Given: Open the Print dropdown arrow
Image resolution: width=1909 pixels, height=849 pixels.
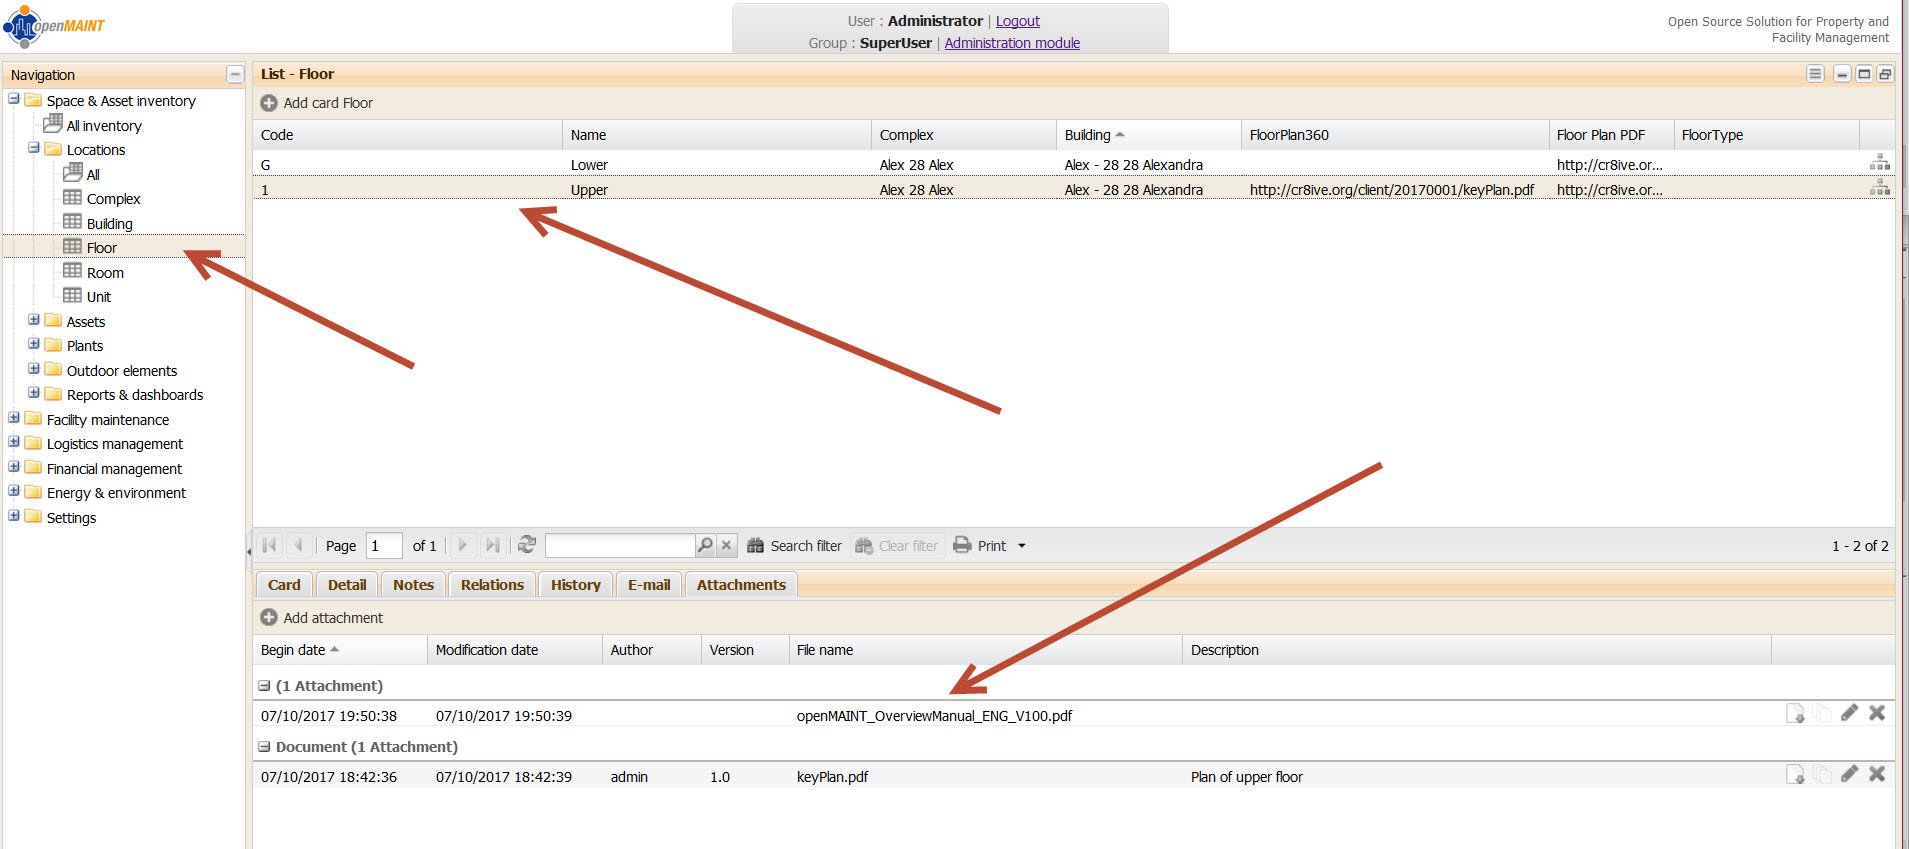Looking at the screenshot, I should tap(1022, 546).
